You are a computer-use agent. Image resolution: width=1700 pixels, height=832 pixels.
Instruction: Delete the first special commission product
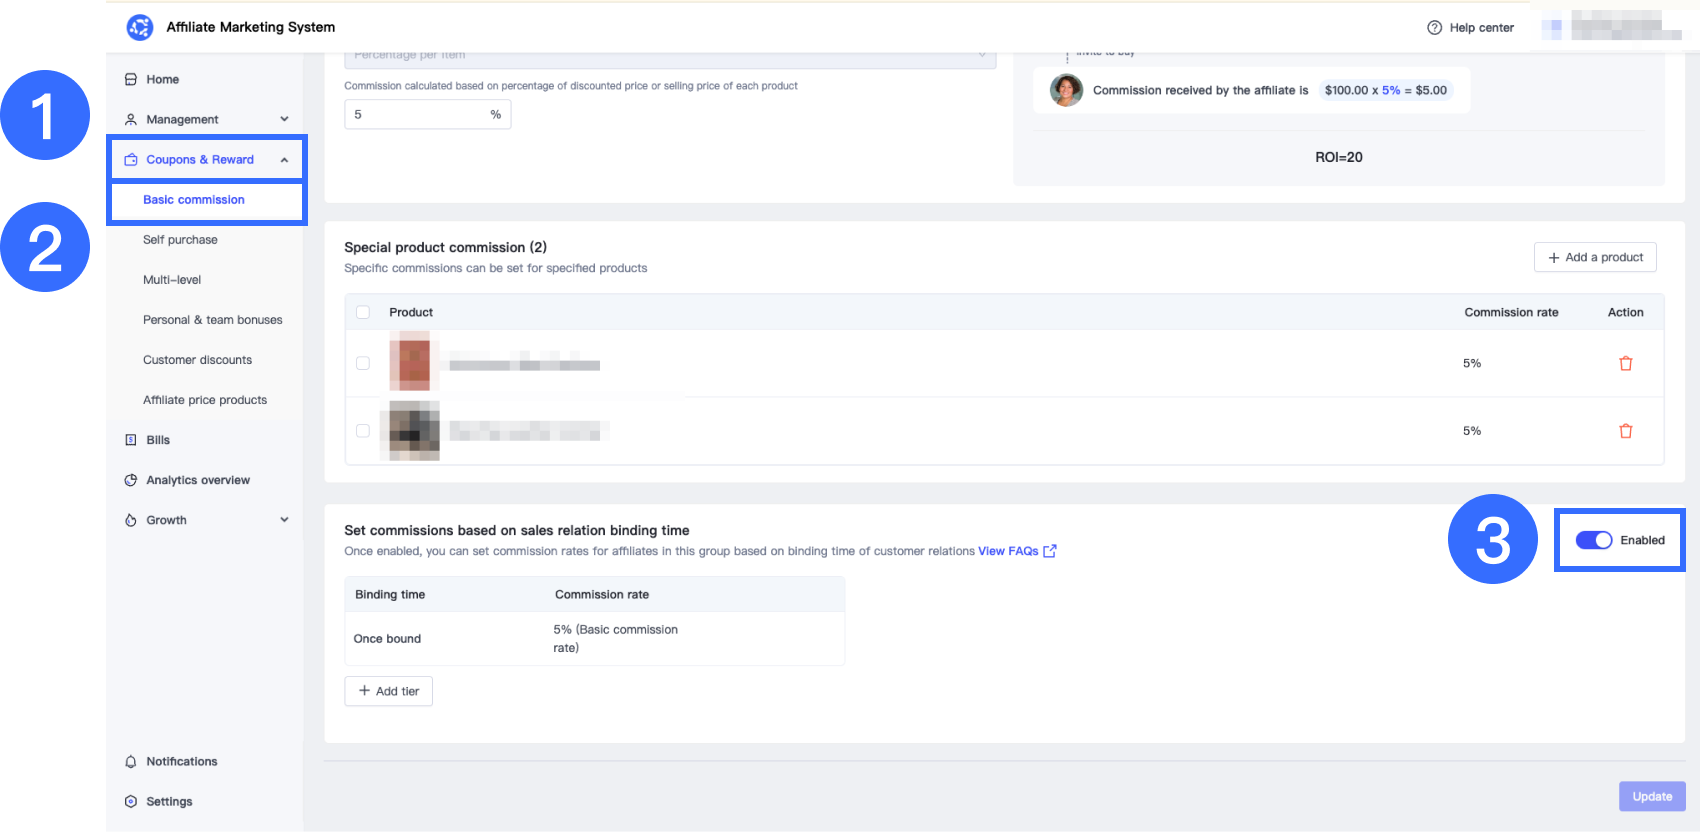click(1625, 364)
